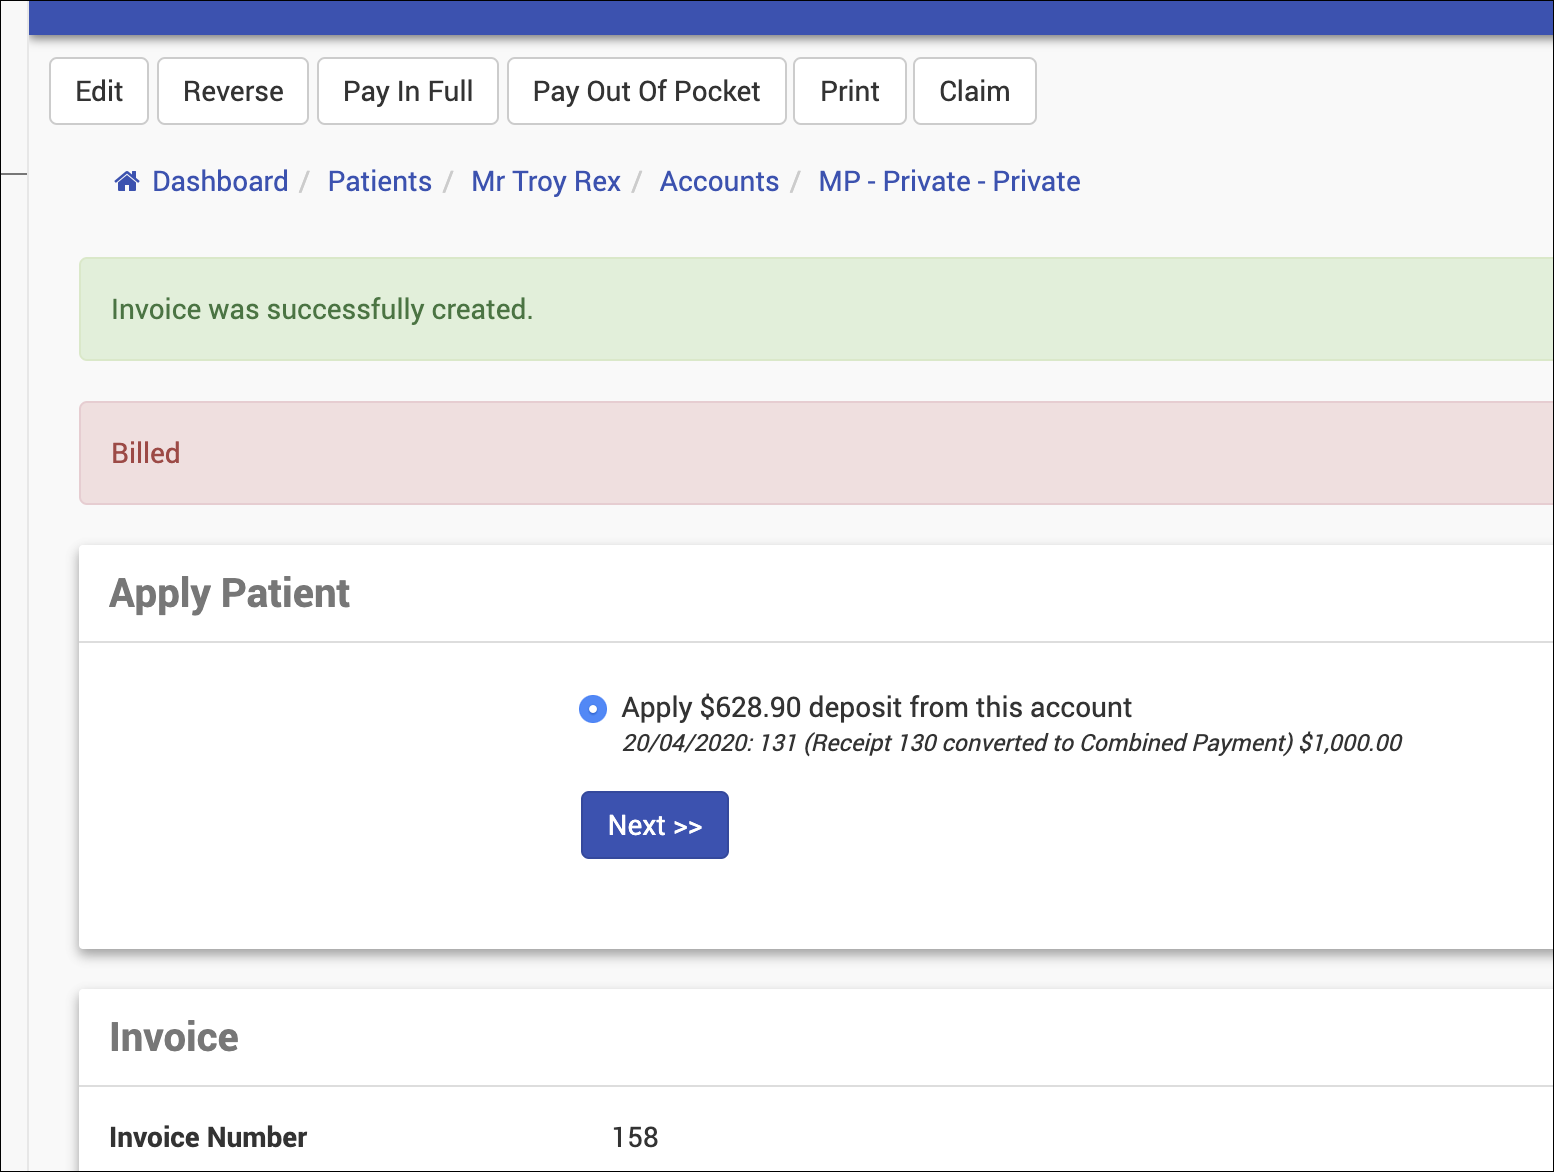This screenshot has height=1172, width=1554.
Task: Click the Invoice panel heading
Action: tap(174, 1037)
